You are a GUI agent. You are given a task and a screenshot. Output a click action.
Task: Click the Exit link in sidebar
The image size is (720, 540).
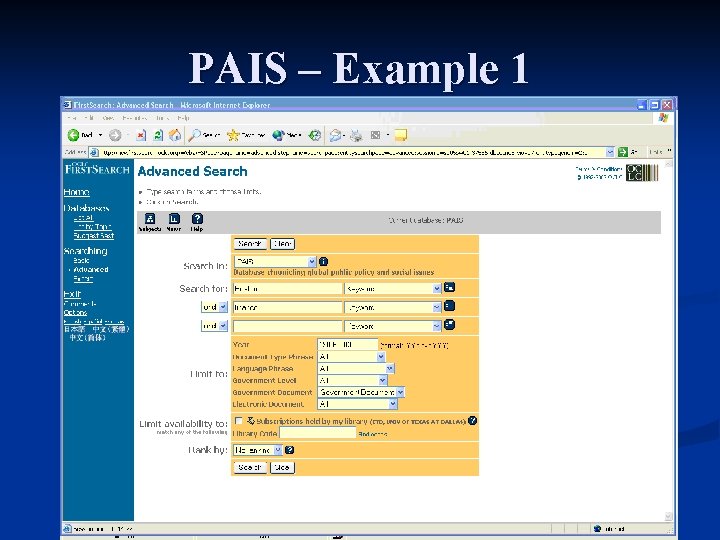point(72,294)
